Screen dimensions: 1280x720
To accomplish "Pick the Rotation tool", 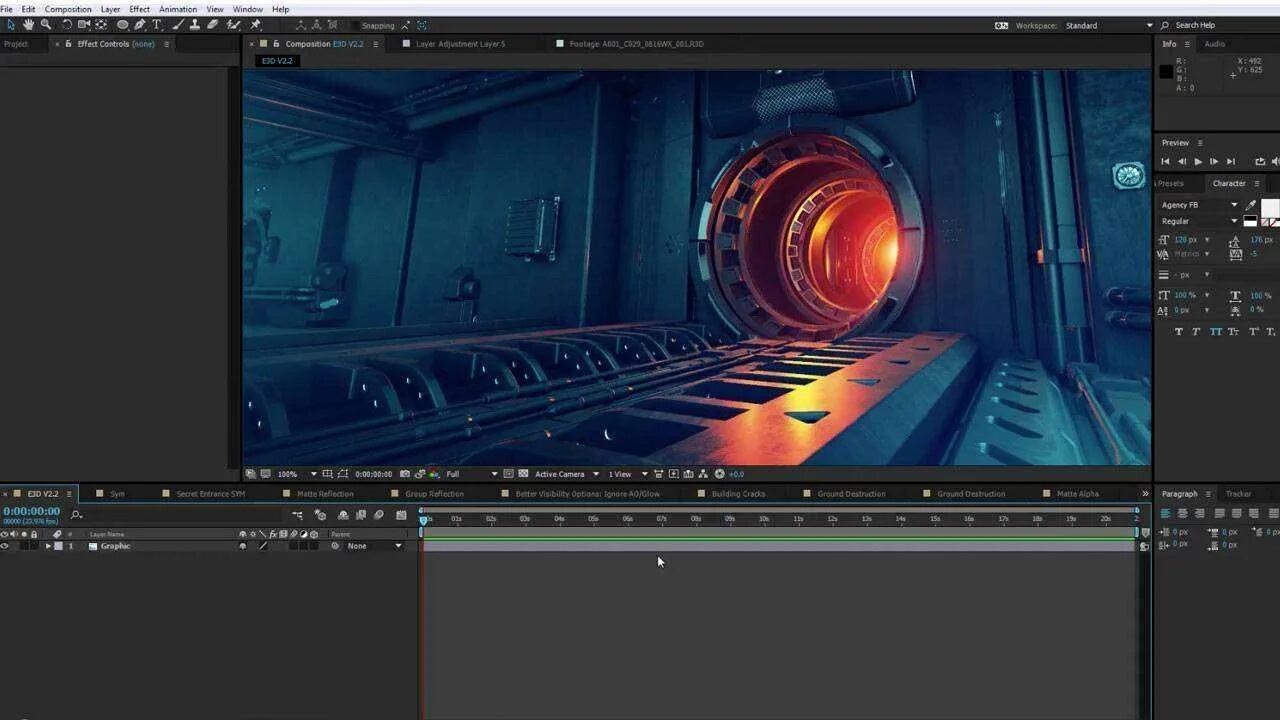I will (x=67, y=25).
